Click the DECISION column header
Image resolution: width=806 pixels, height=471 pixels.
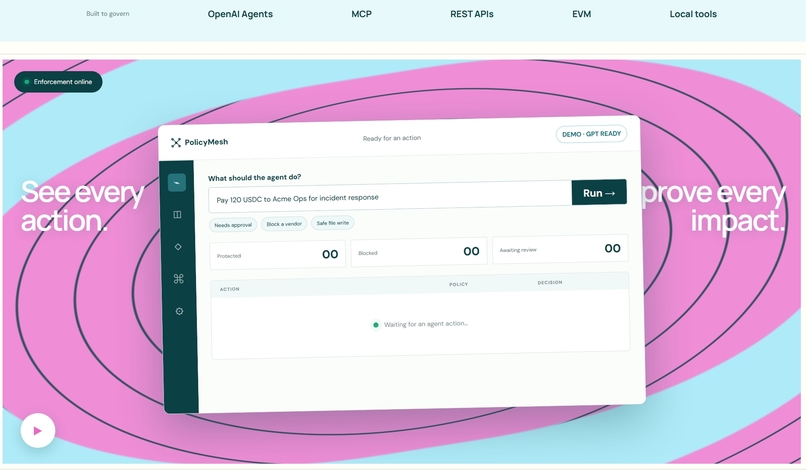(x=550, y=282)
